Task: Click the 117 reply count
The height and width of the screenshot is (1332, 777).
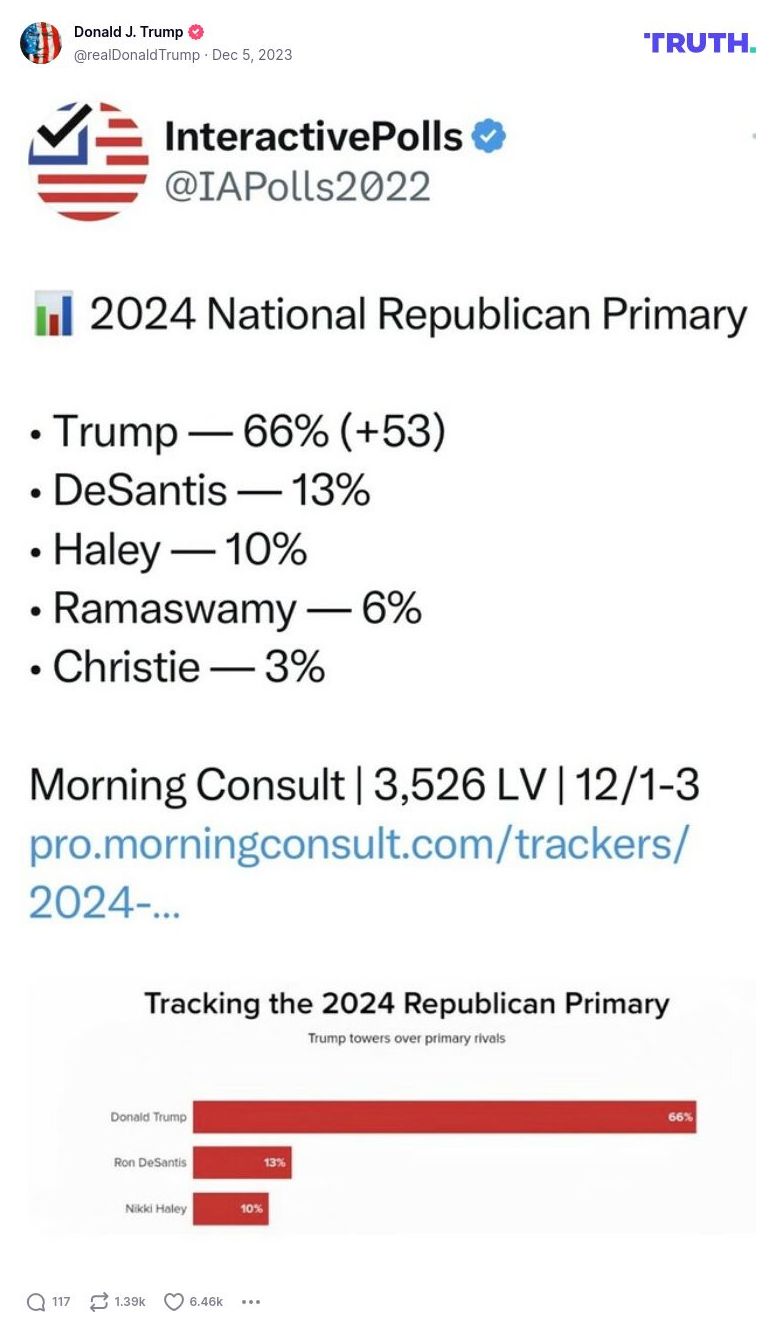Action: (61, 1302)
